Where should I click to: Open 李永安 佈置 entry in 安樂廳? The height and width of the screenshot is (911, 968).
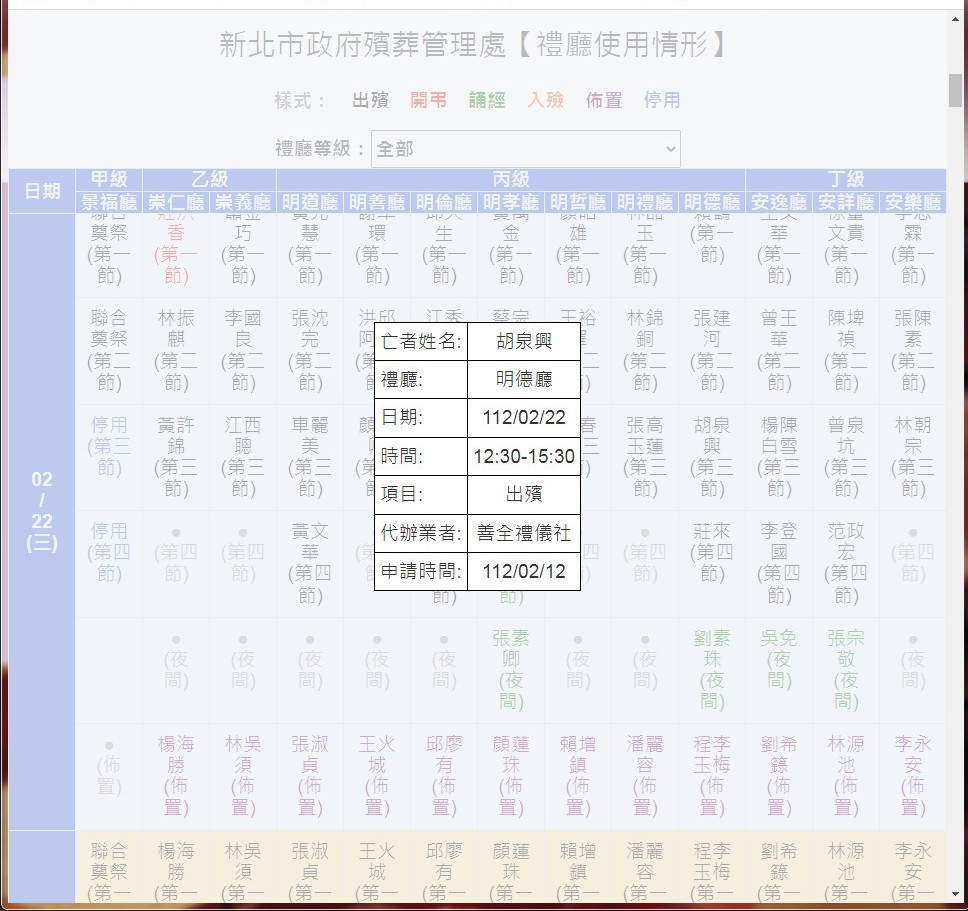click(912, 776)
